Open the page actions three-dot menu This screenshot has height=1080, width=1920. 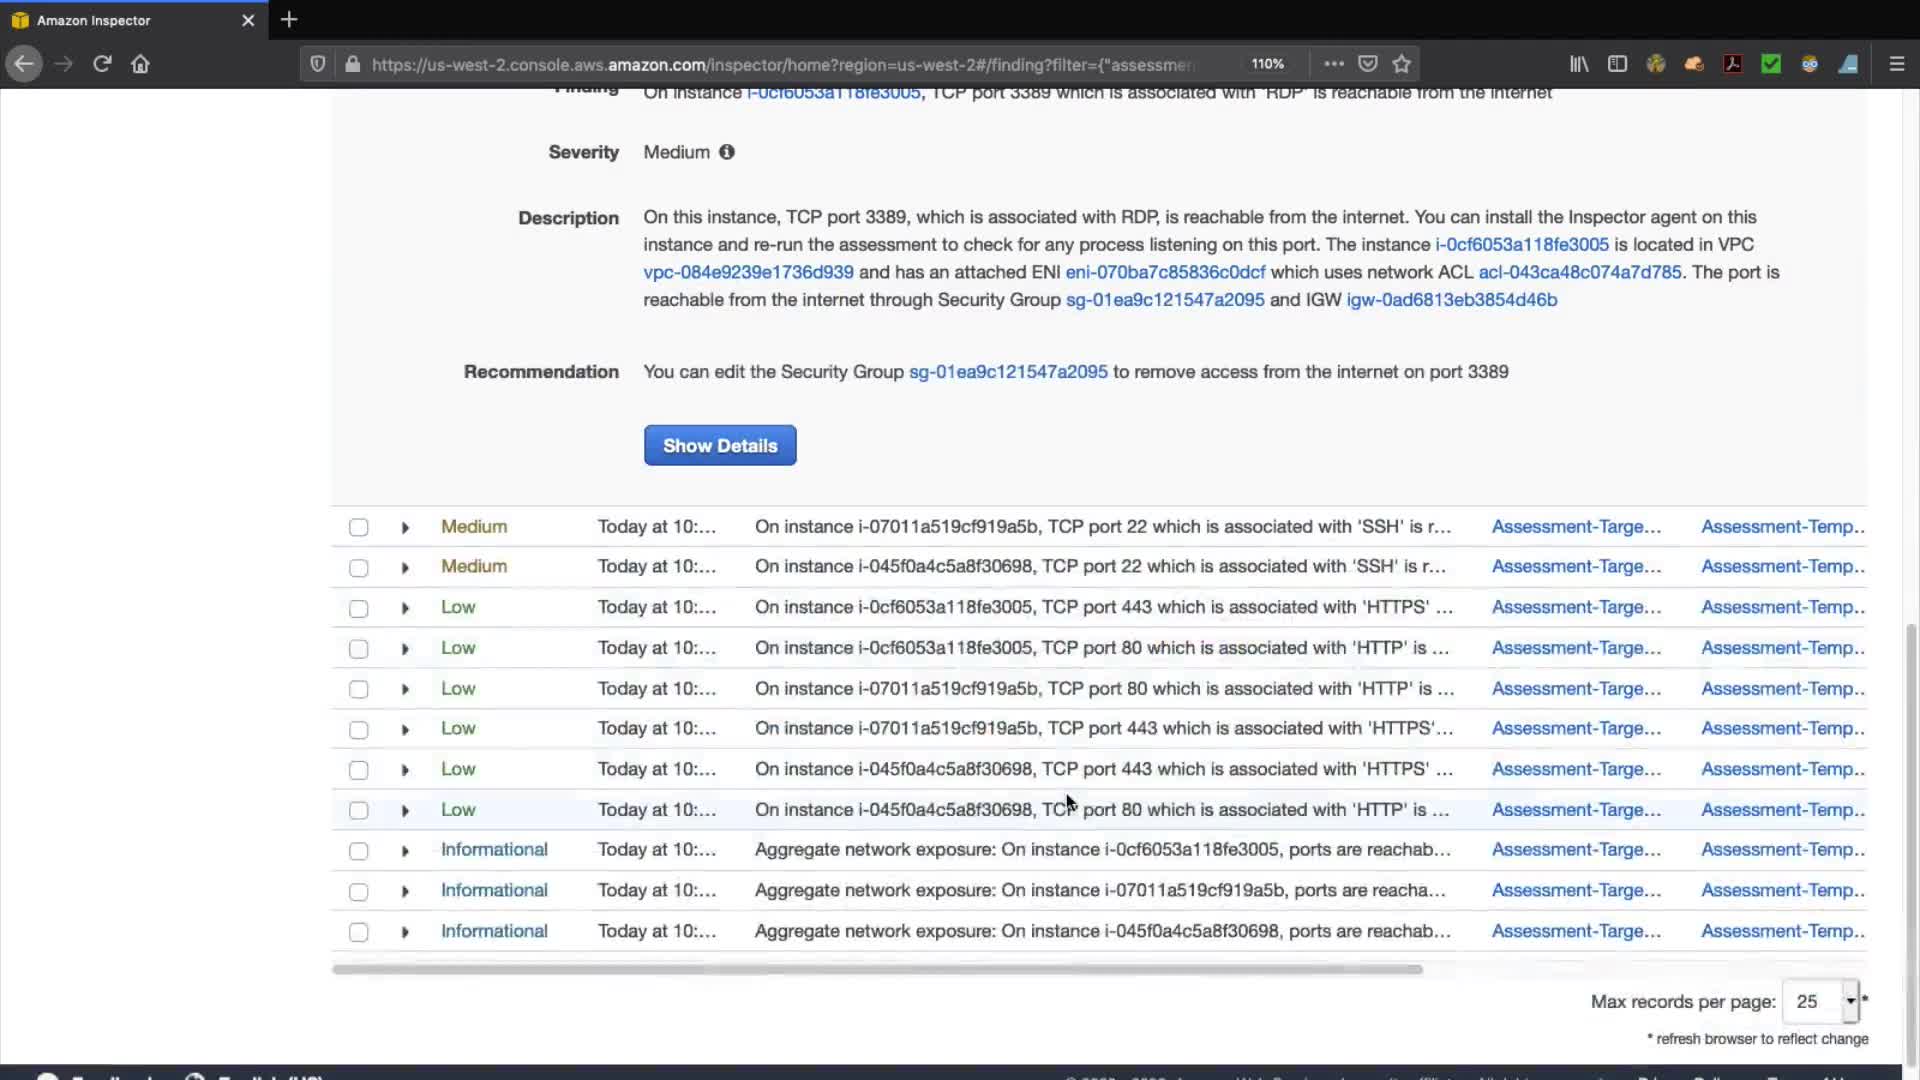coord(1333,64)
